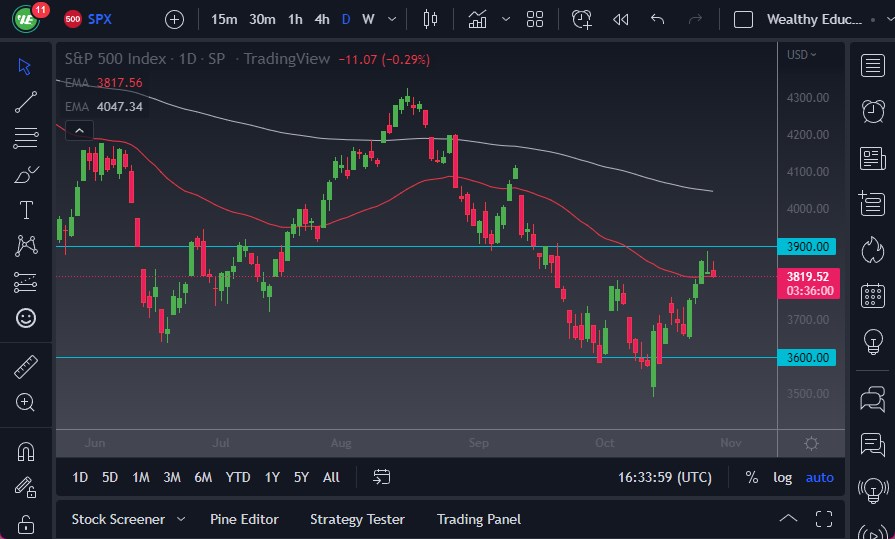895x539 pixels.
Task: Select the trend line drawing tool
Action: point(26,101)
